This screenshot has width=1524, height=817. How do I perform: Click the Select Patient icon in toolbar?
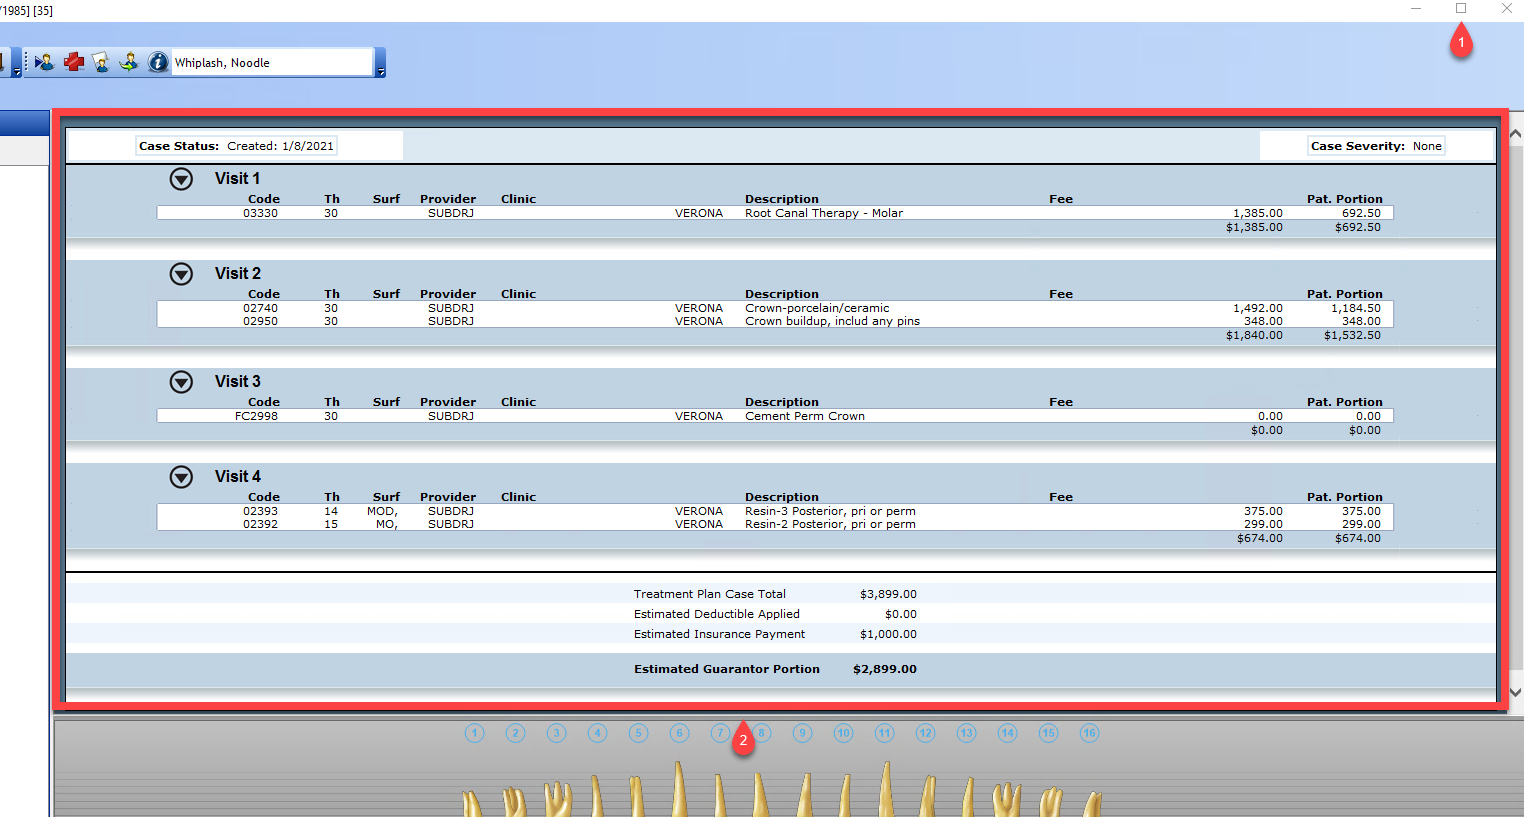(x=45, y=62)
